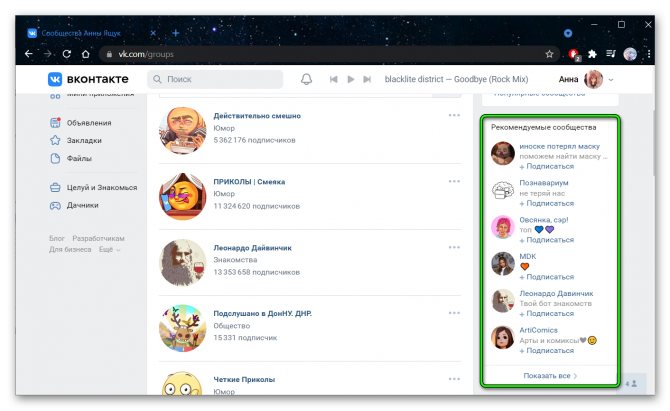Open the Действительно смешно community
This screenshot has width=670, height=411.
pos(257,116)
